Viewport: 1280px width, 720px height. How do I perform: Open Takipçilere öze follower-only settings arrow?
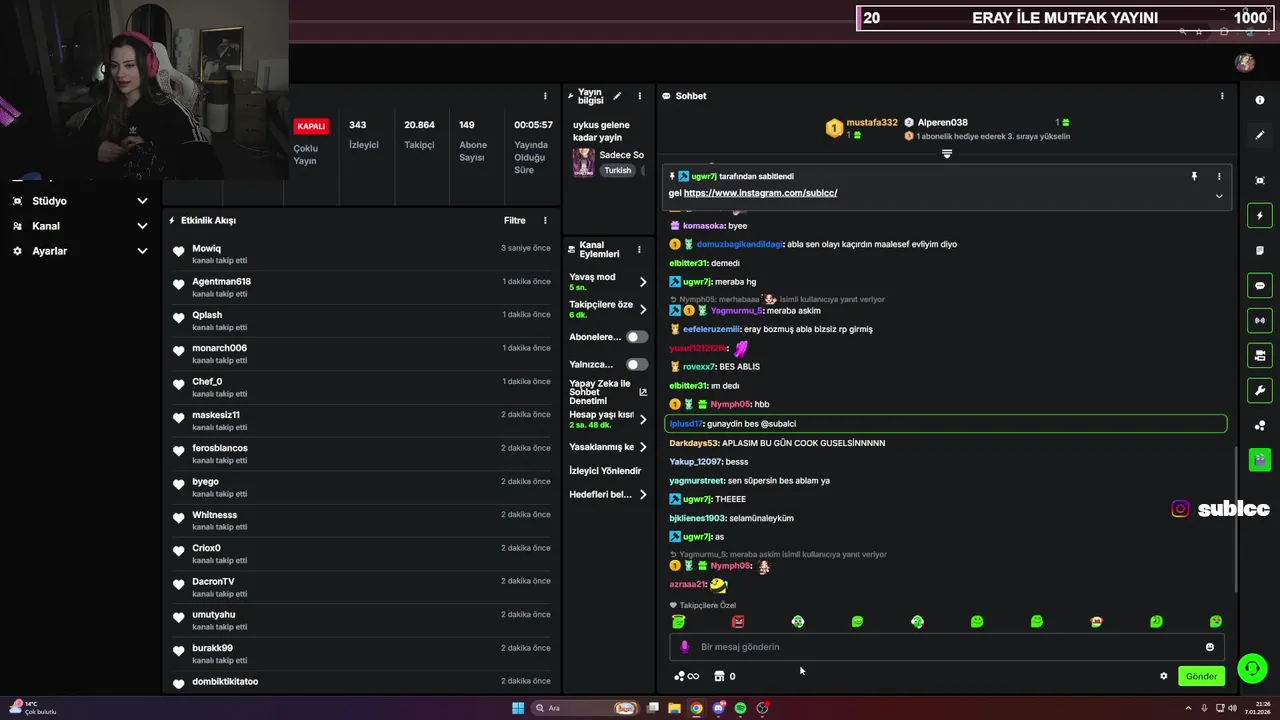click(x=643, y=310)
